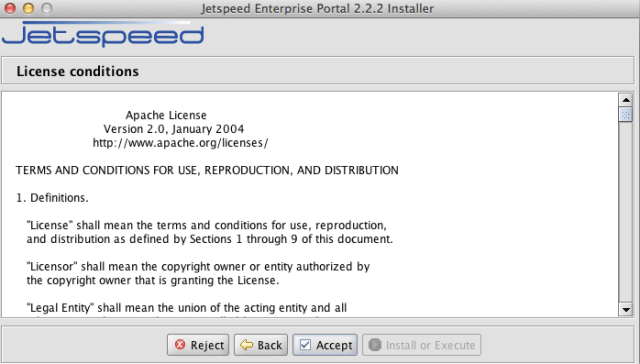
Task: Click the TERMS AND CONDITIONS line
Action: [x=207, y=170]
